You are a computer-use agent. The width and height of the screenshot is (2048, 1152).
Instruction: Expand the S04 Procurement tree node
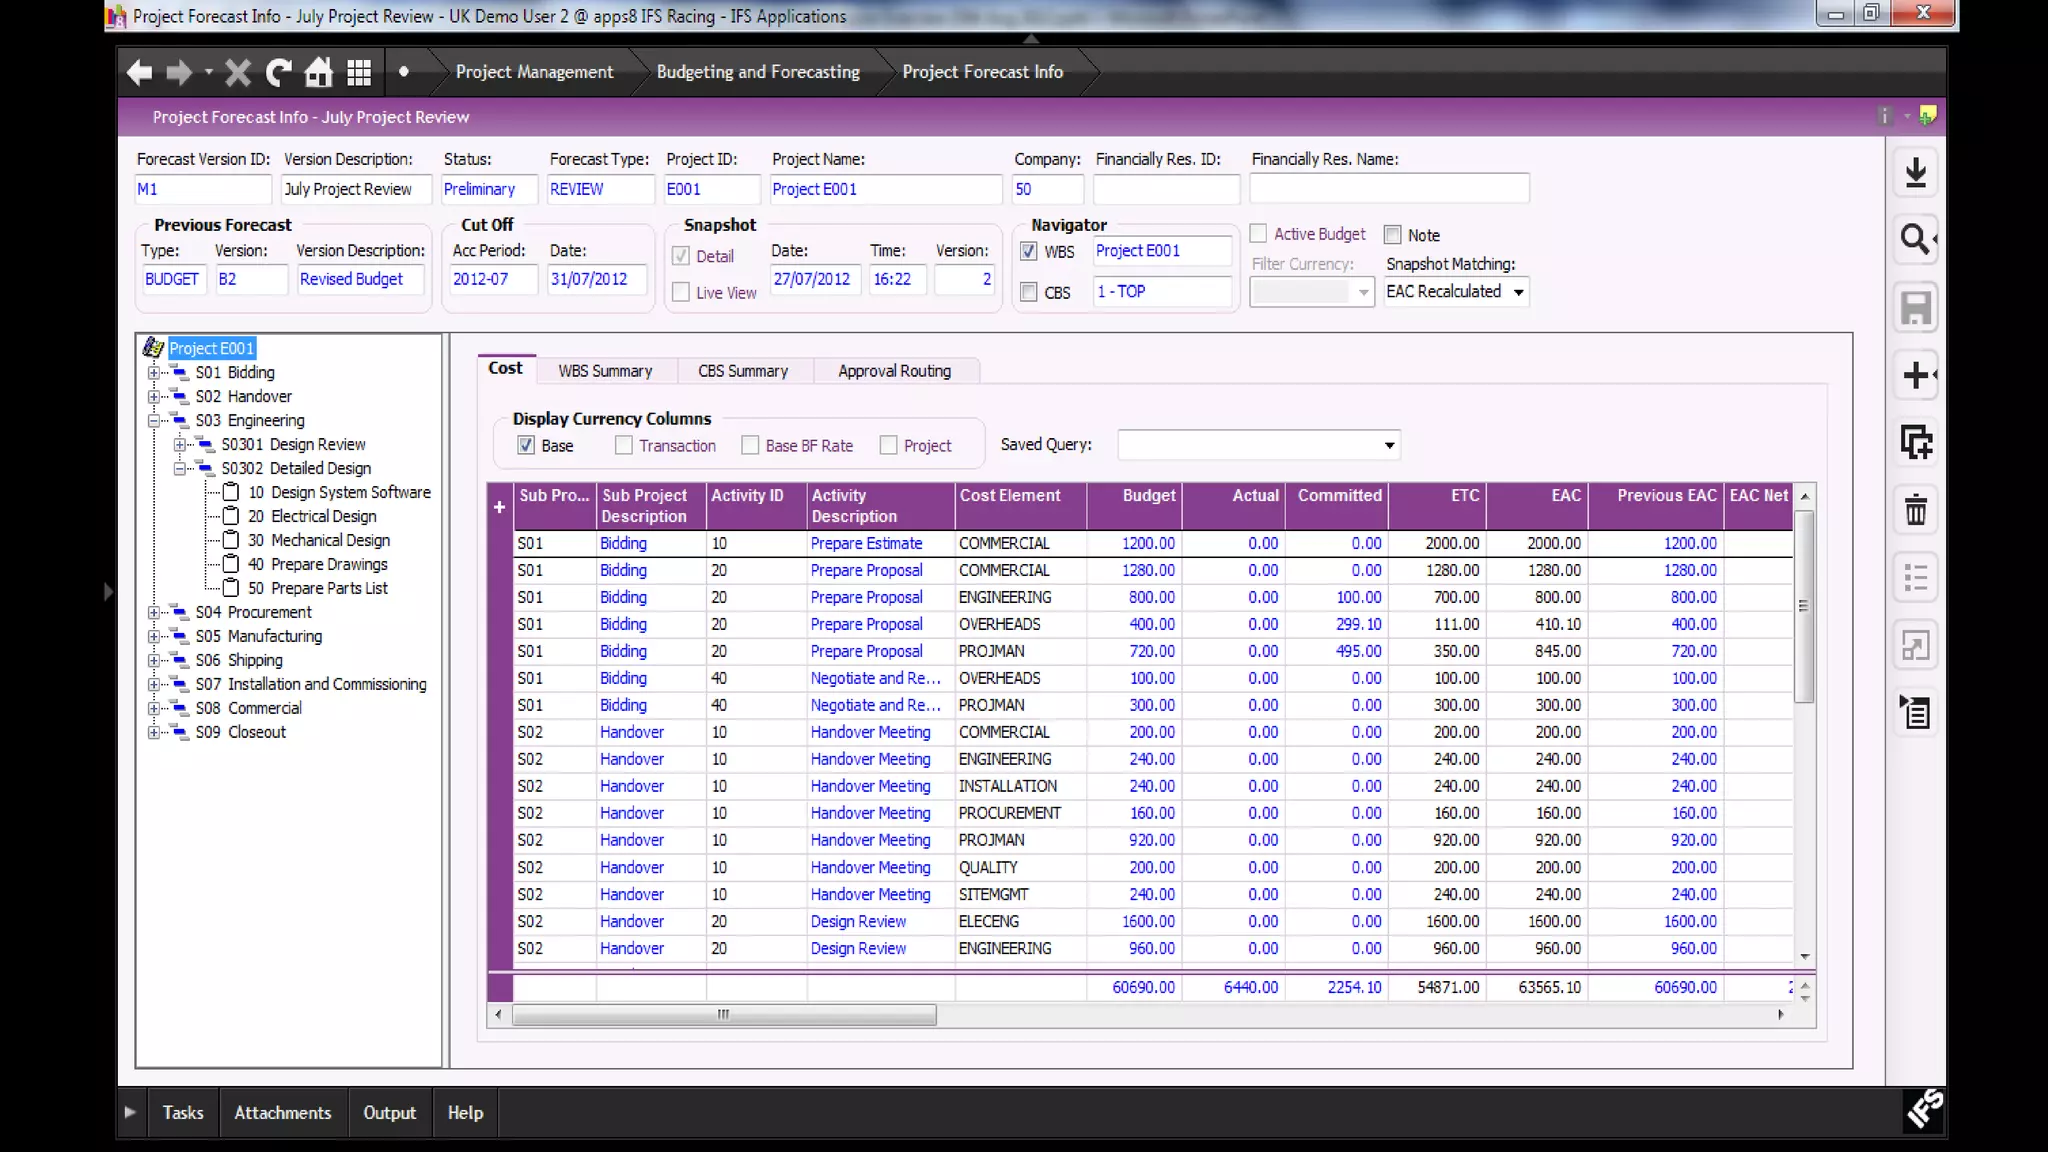154,612
